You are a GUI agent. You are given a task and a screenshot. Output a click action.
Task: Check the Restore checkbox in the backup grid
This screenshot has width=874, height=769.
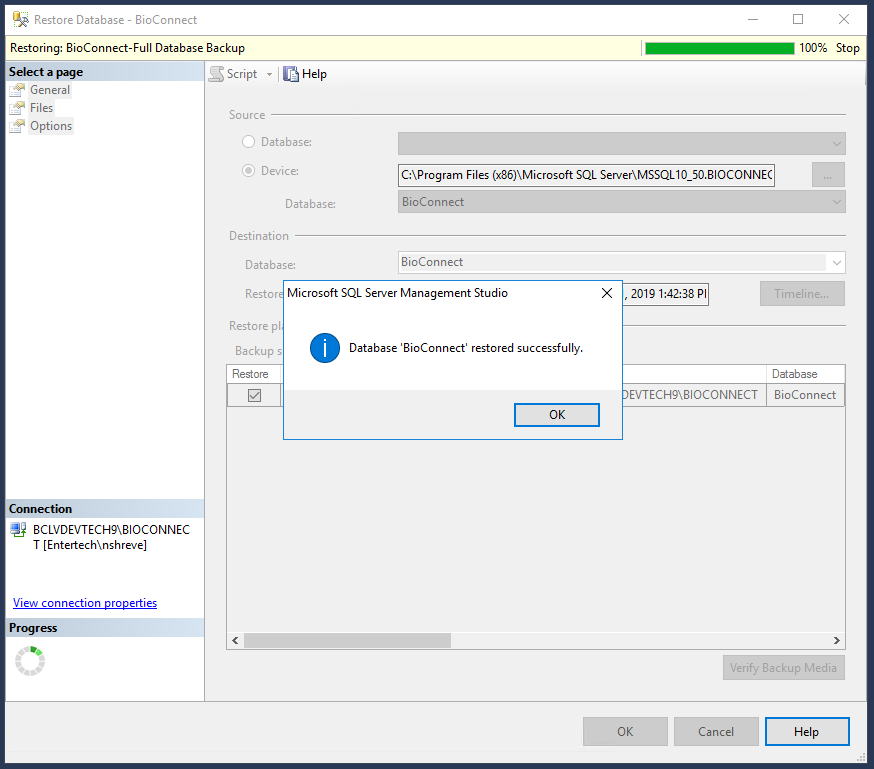tap(253, 394)
